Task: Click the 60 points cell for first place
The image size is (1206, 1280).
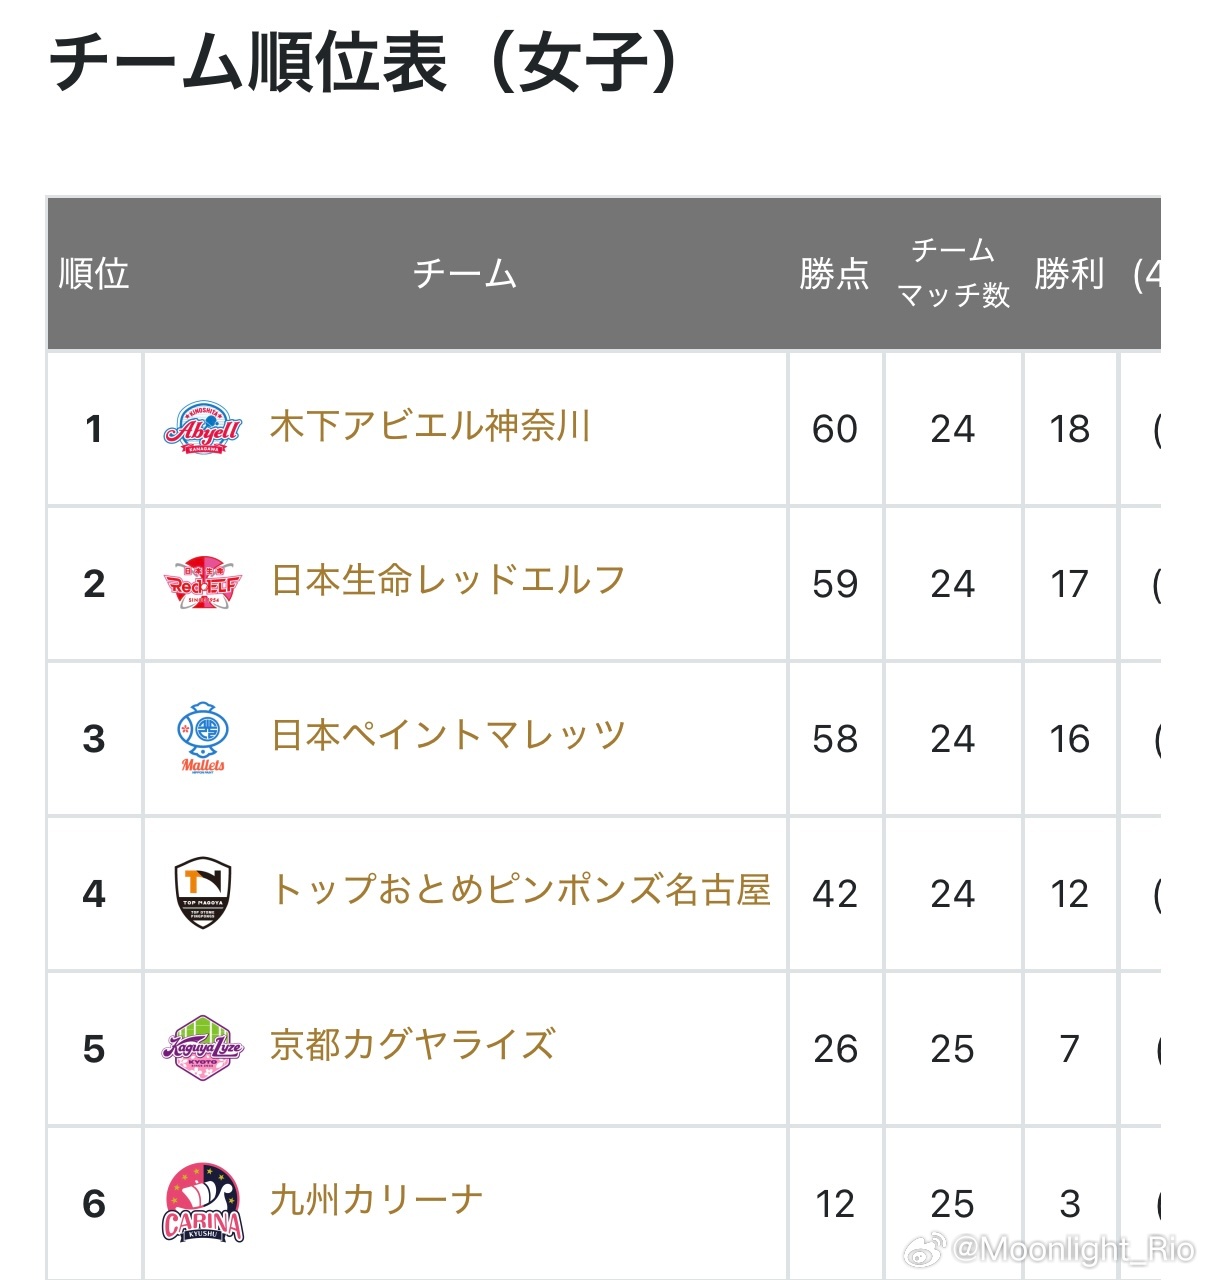Action: (835, 429)
